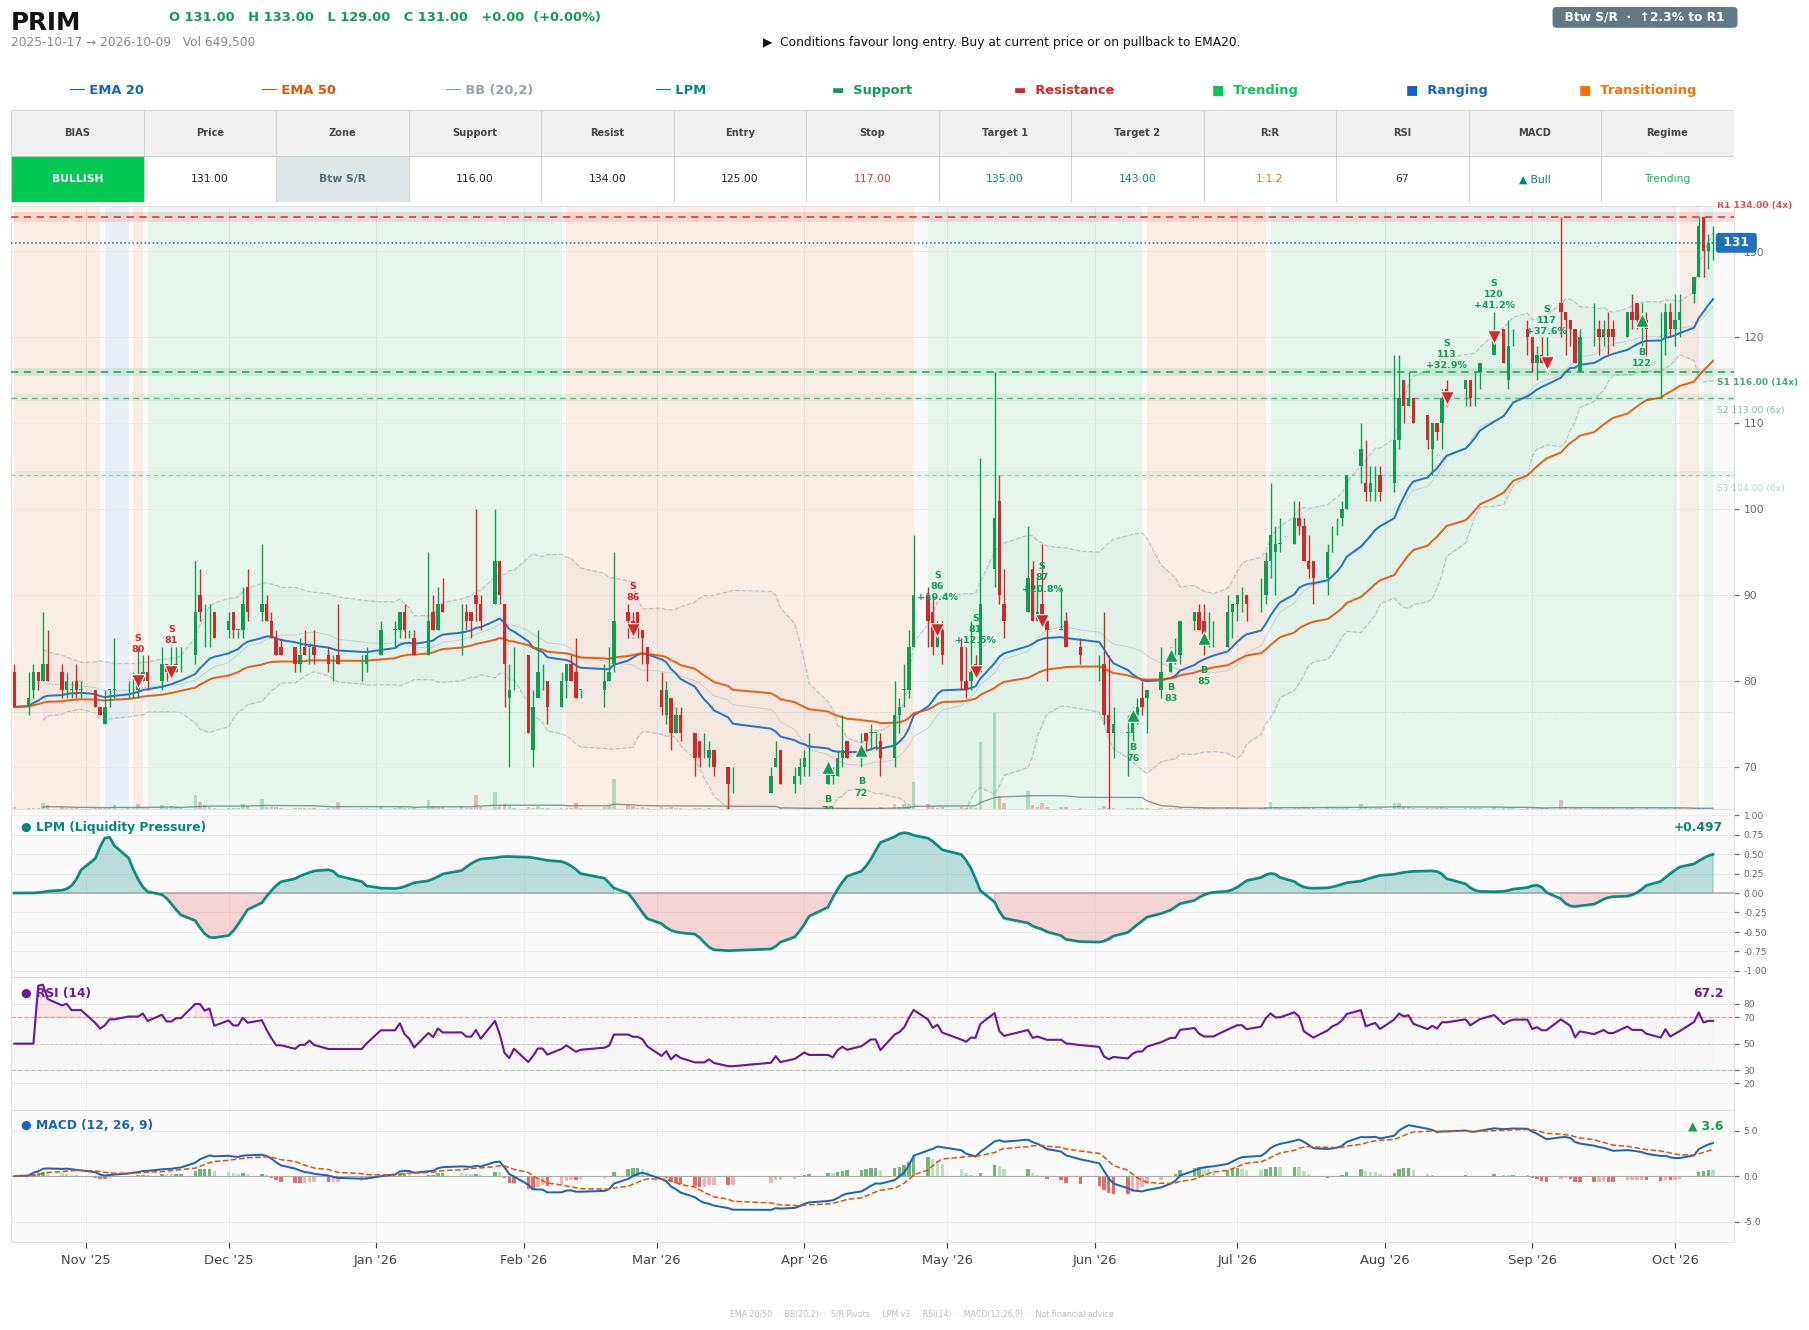This screenshot has height=1330, width=1809.
Task: Click the blue Ranging legend swatch
Action: [1412, 90]
